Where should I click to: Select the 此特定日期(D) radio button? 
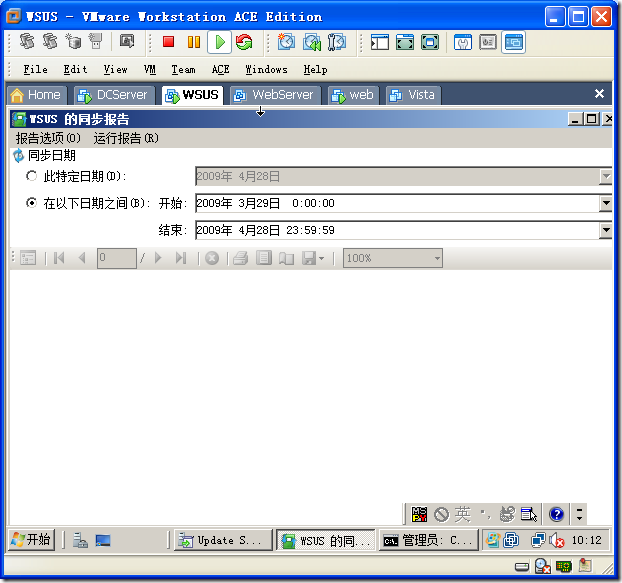pyautogui.click(x=31, y=176)
